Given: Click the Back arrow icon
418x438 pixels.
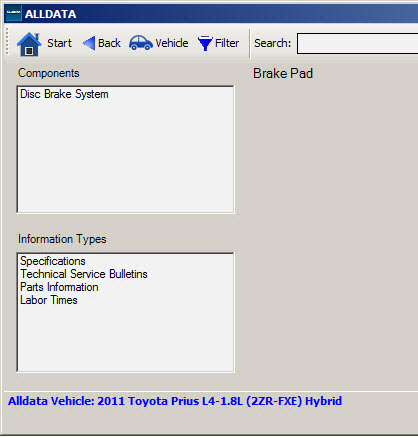Looking at the screenshot, I should pyautogui.click(x=89, y=43).
